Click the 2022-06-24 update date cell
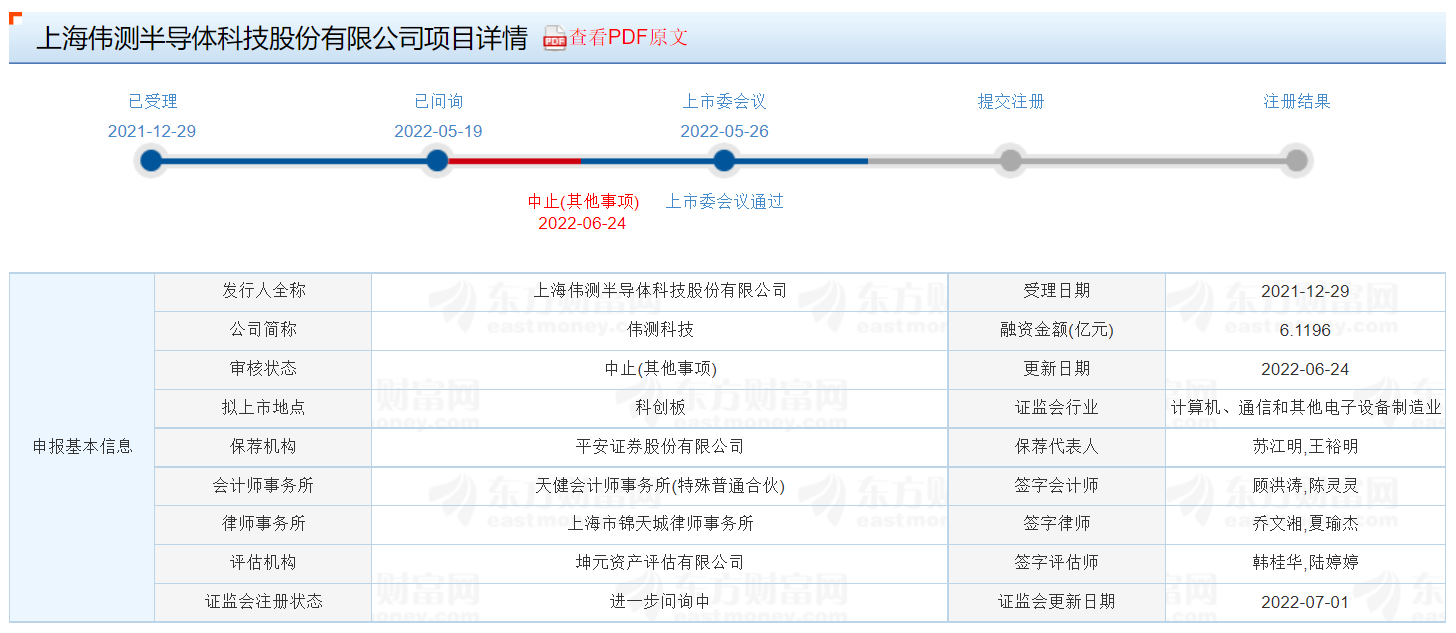This screenshot has width=1456, height=633. (1305, 369)
